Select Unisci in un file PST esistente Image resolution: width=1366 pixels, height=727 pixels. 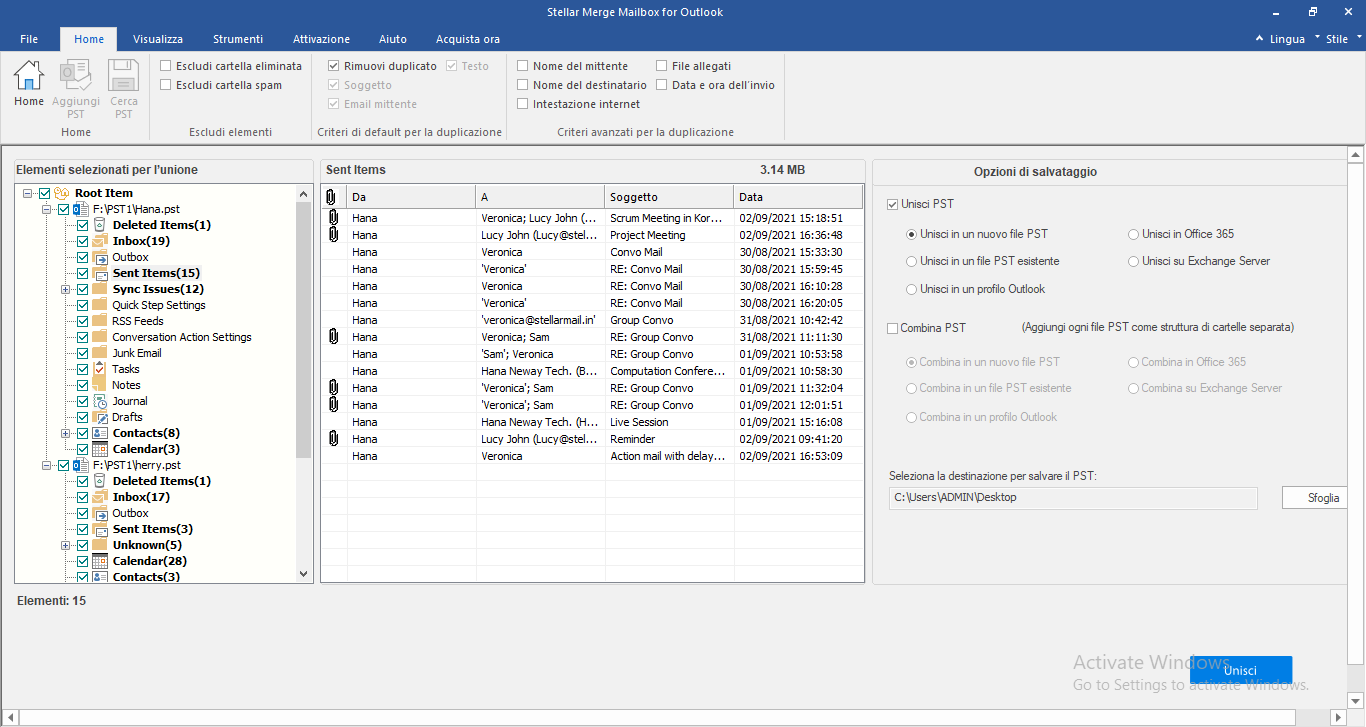pos(911,261)
